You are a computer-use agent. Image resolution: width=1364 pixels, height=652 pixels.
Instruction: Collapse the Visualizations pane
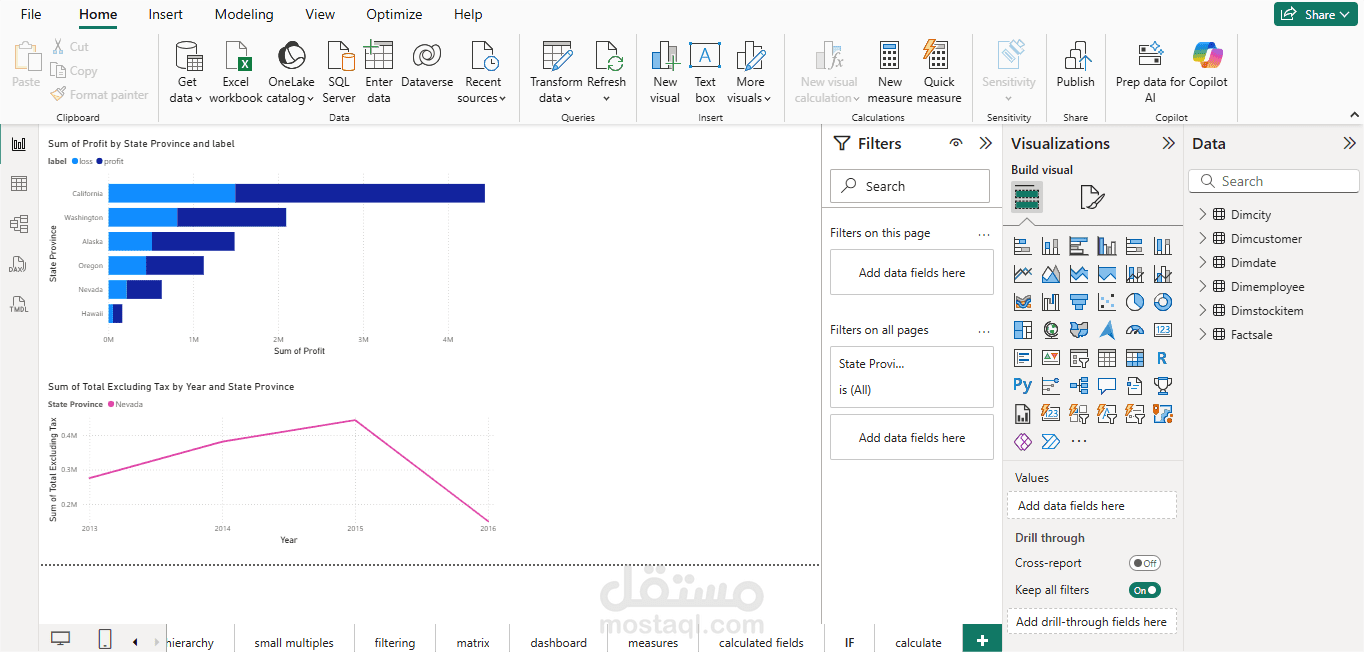coord(1168,143)
